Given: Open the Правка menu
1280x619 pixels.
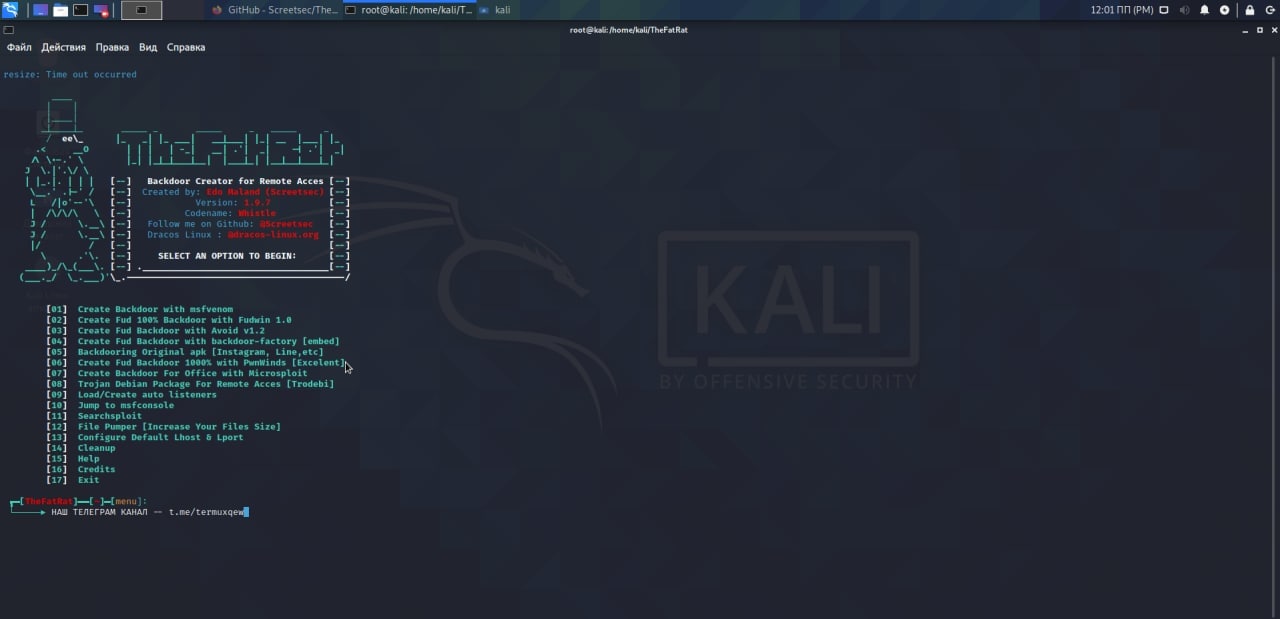Looking at the screenshot, I should [x=112, y=47].
